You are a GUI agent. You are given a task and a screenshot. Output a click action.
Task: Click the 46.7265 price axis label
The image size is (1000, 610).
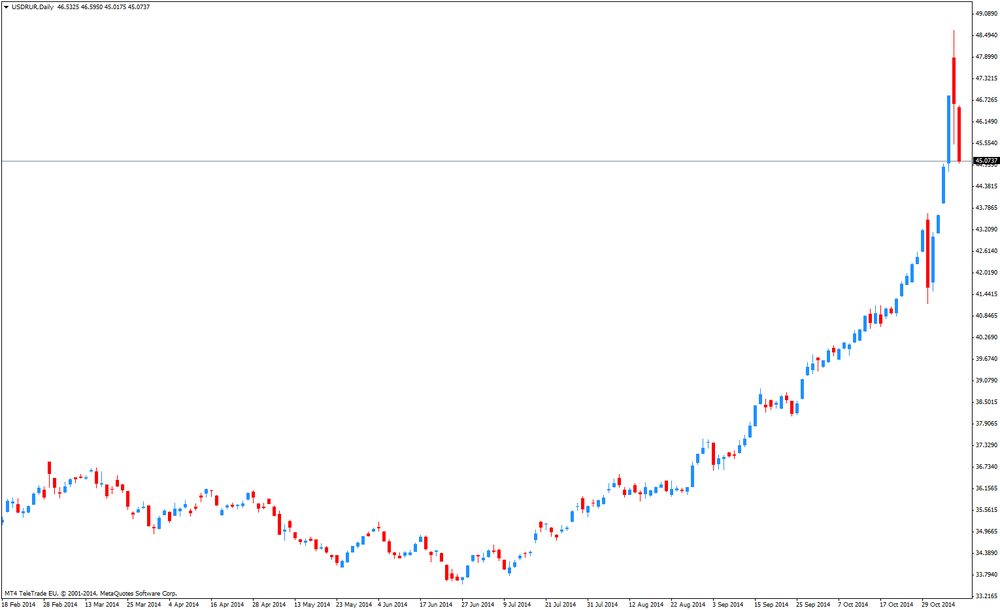pos(986,100)
